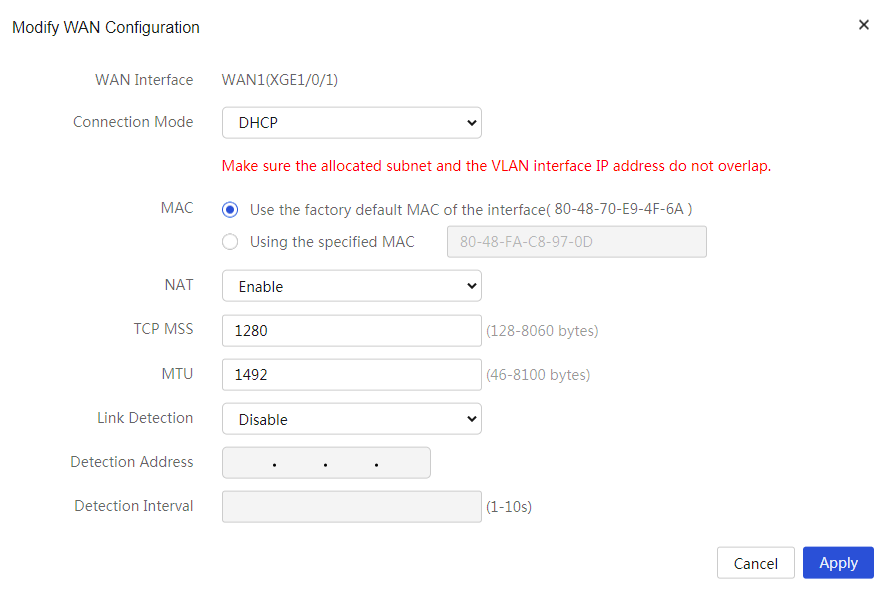Click the Using the specified MAC label

tap(332, 242)
